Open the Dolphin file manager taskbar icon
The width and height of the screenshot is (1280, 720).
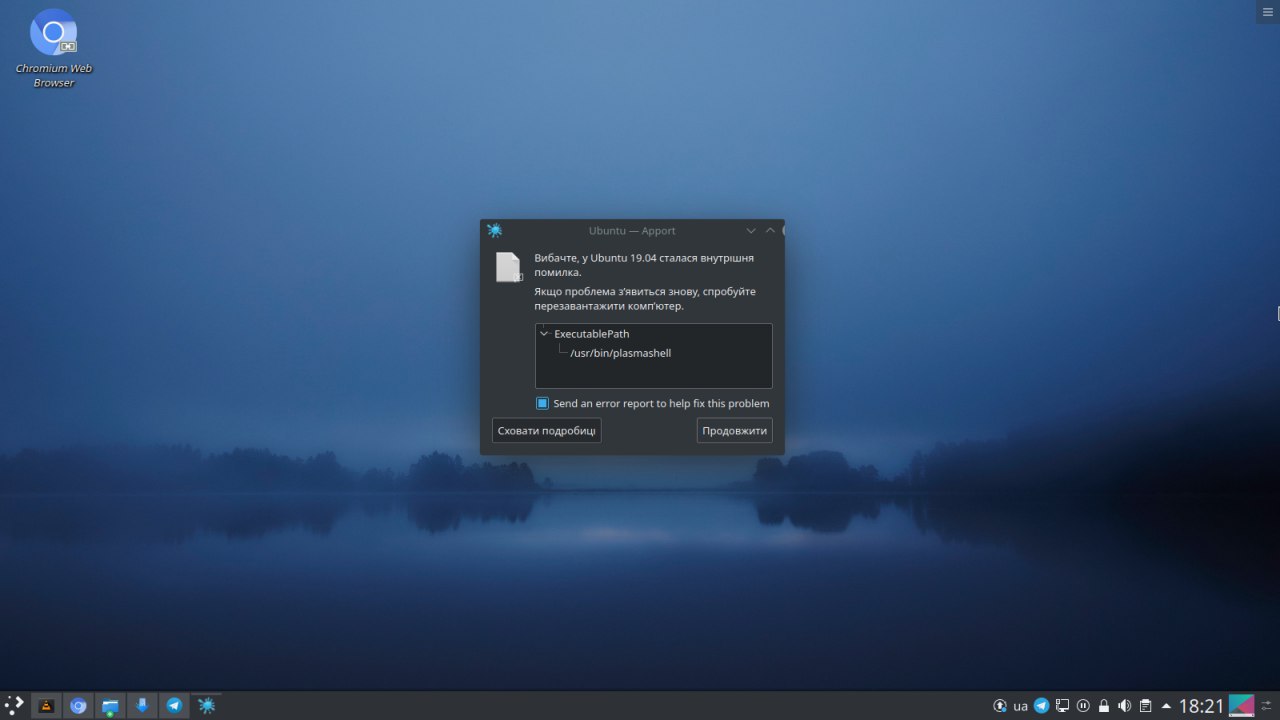point(110,706)
